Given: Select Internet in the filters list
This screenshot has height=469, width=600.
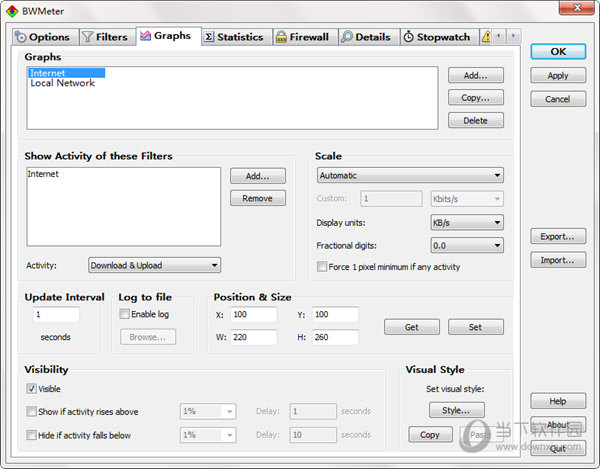Looking at the screenshot, I should coord(43,174).
